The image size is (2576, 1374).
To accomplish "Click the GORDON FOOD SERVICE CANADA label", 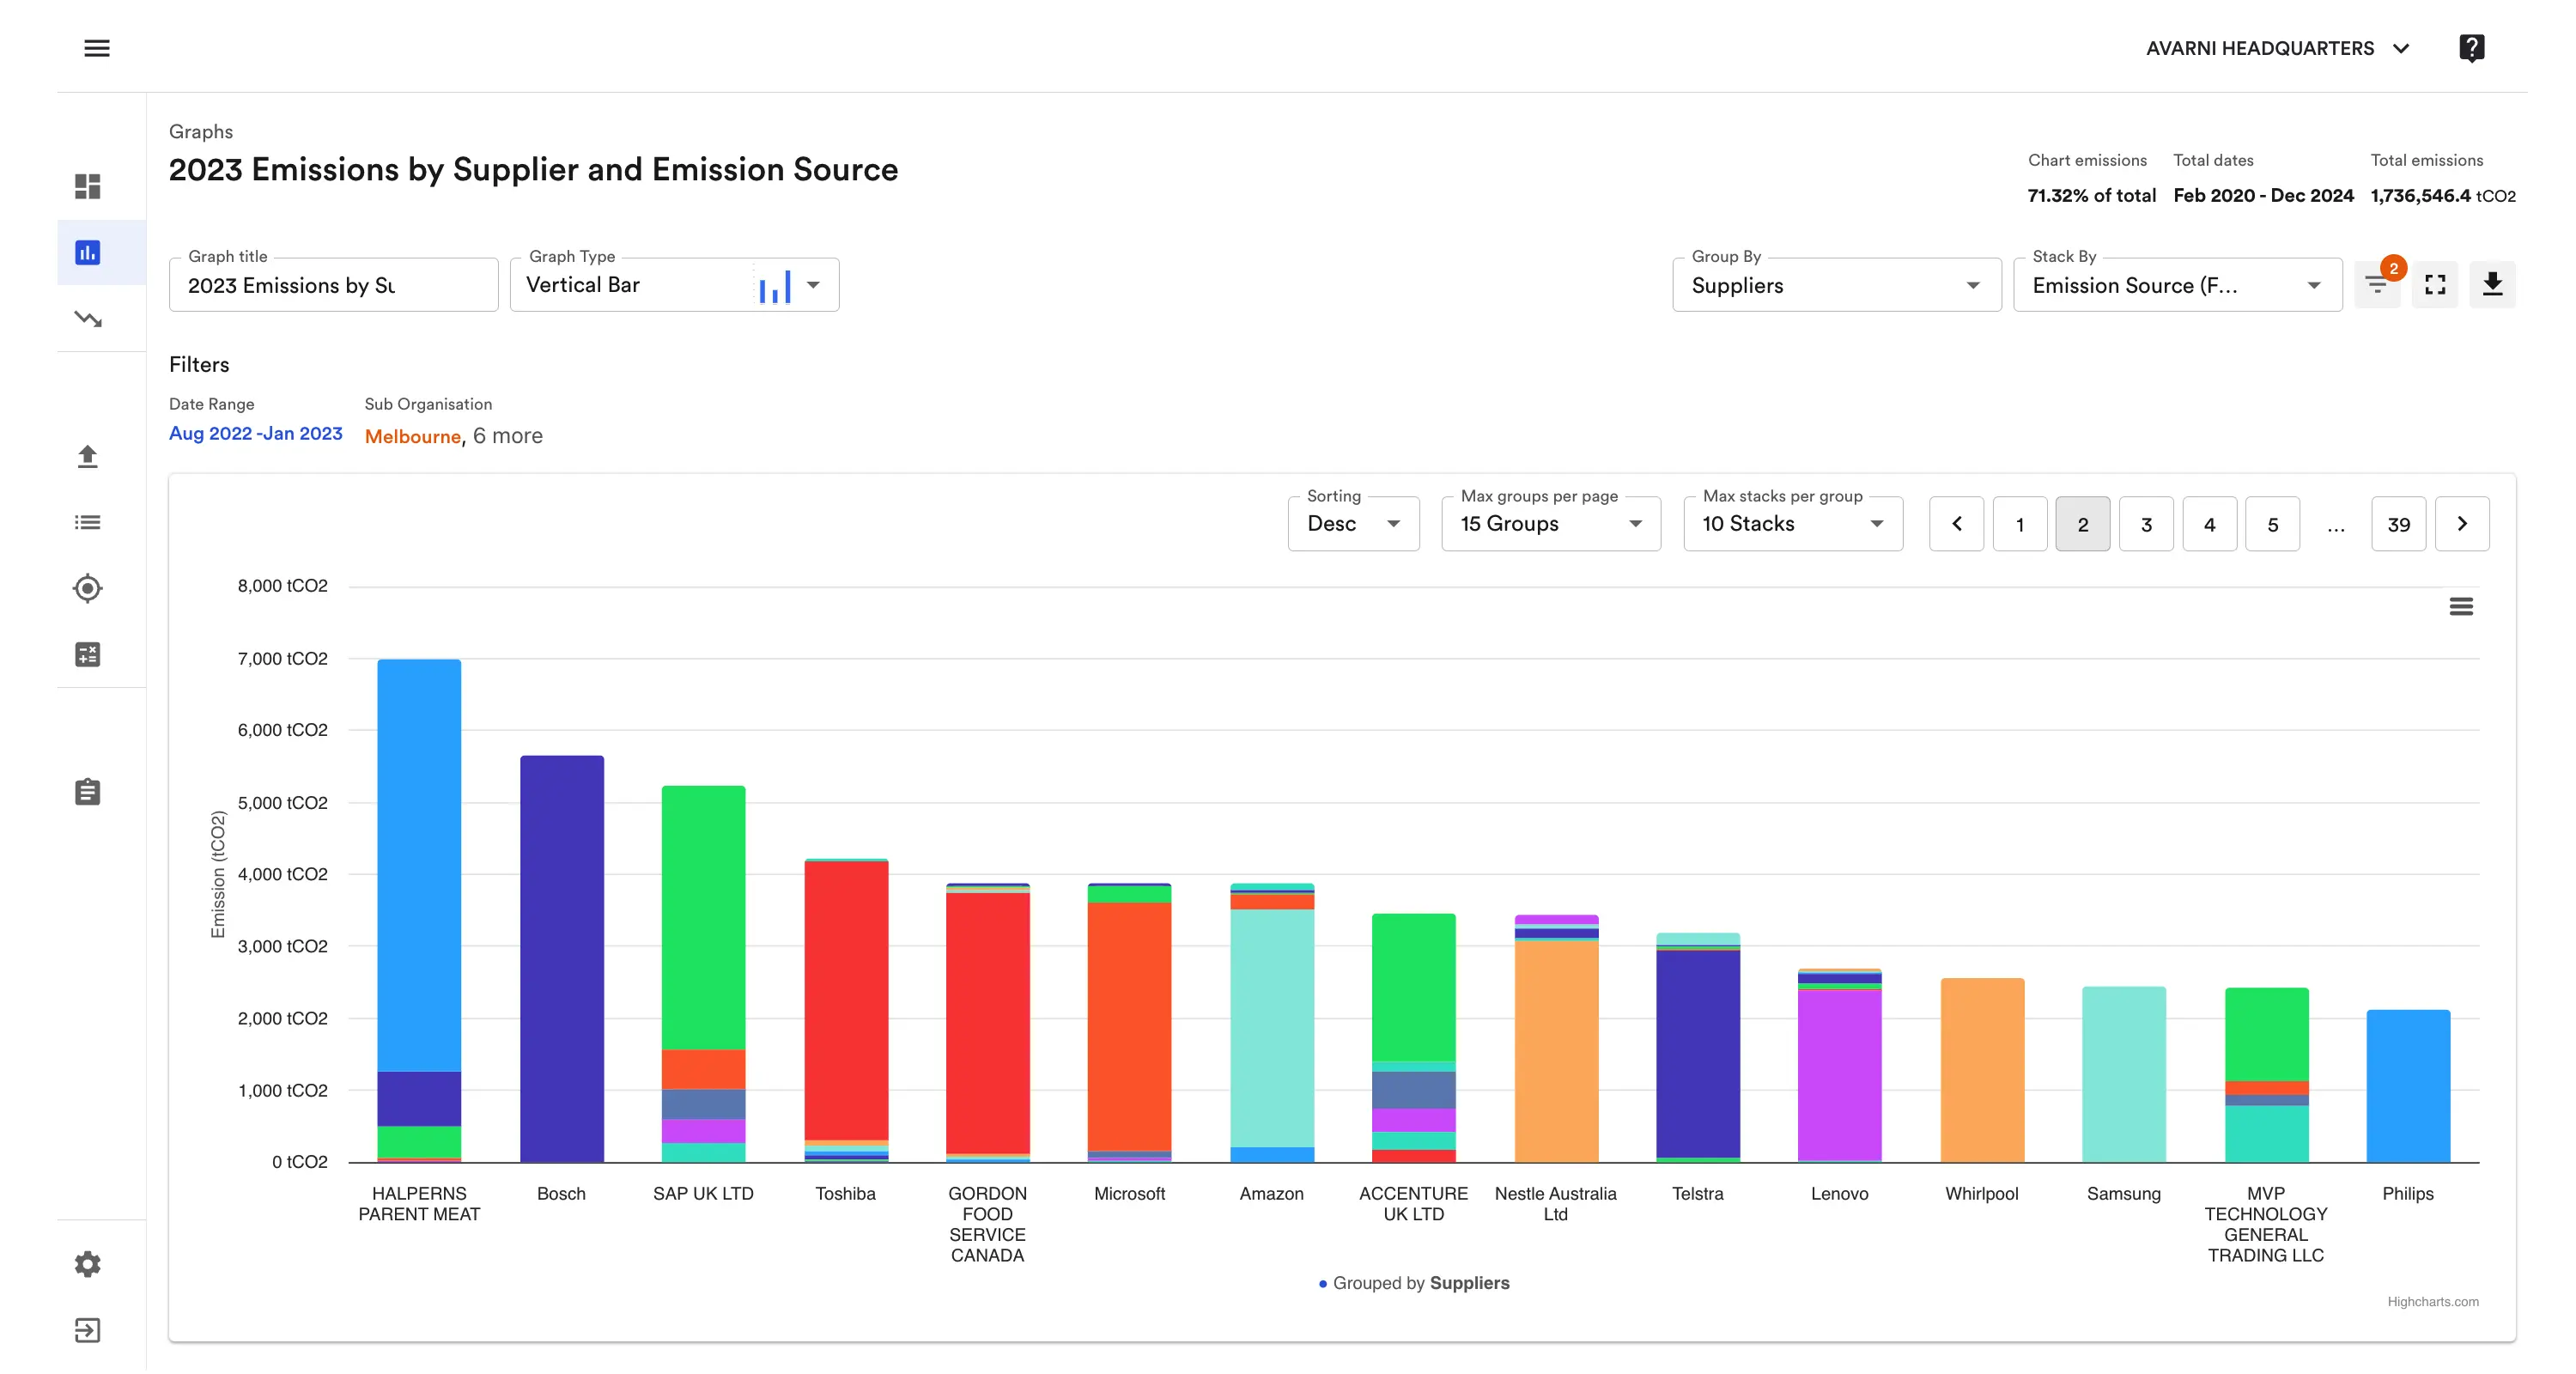I will click(x=987, y=1225).
